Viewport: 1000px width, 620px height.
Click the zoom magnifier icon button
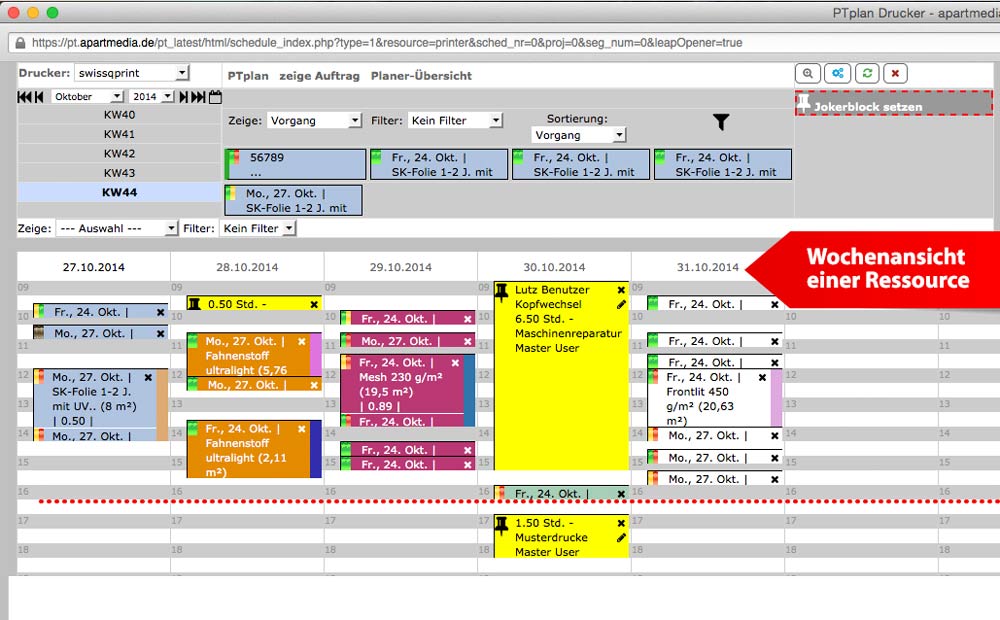(808, 74)
